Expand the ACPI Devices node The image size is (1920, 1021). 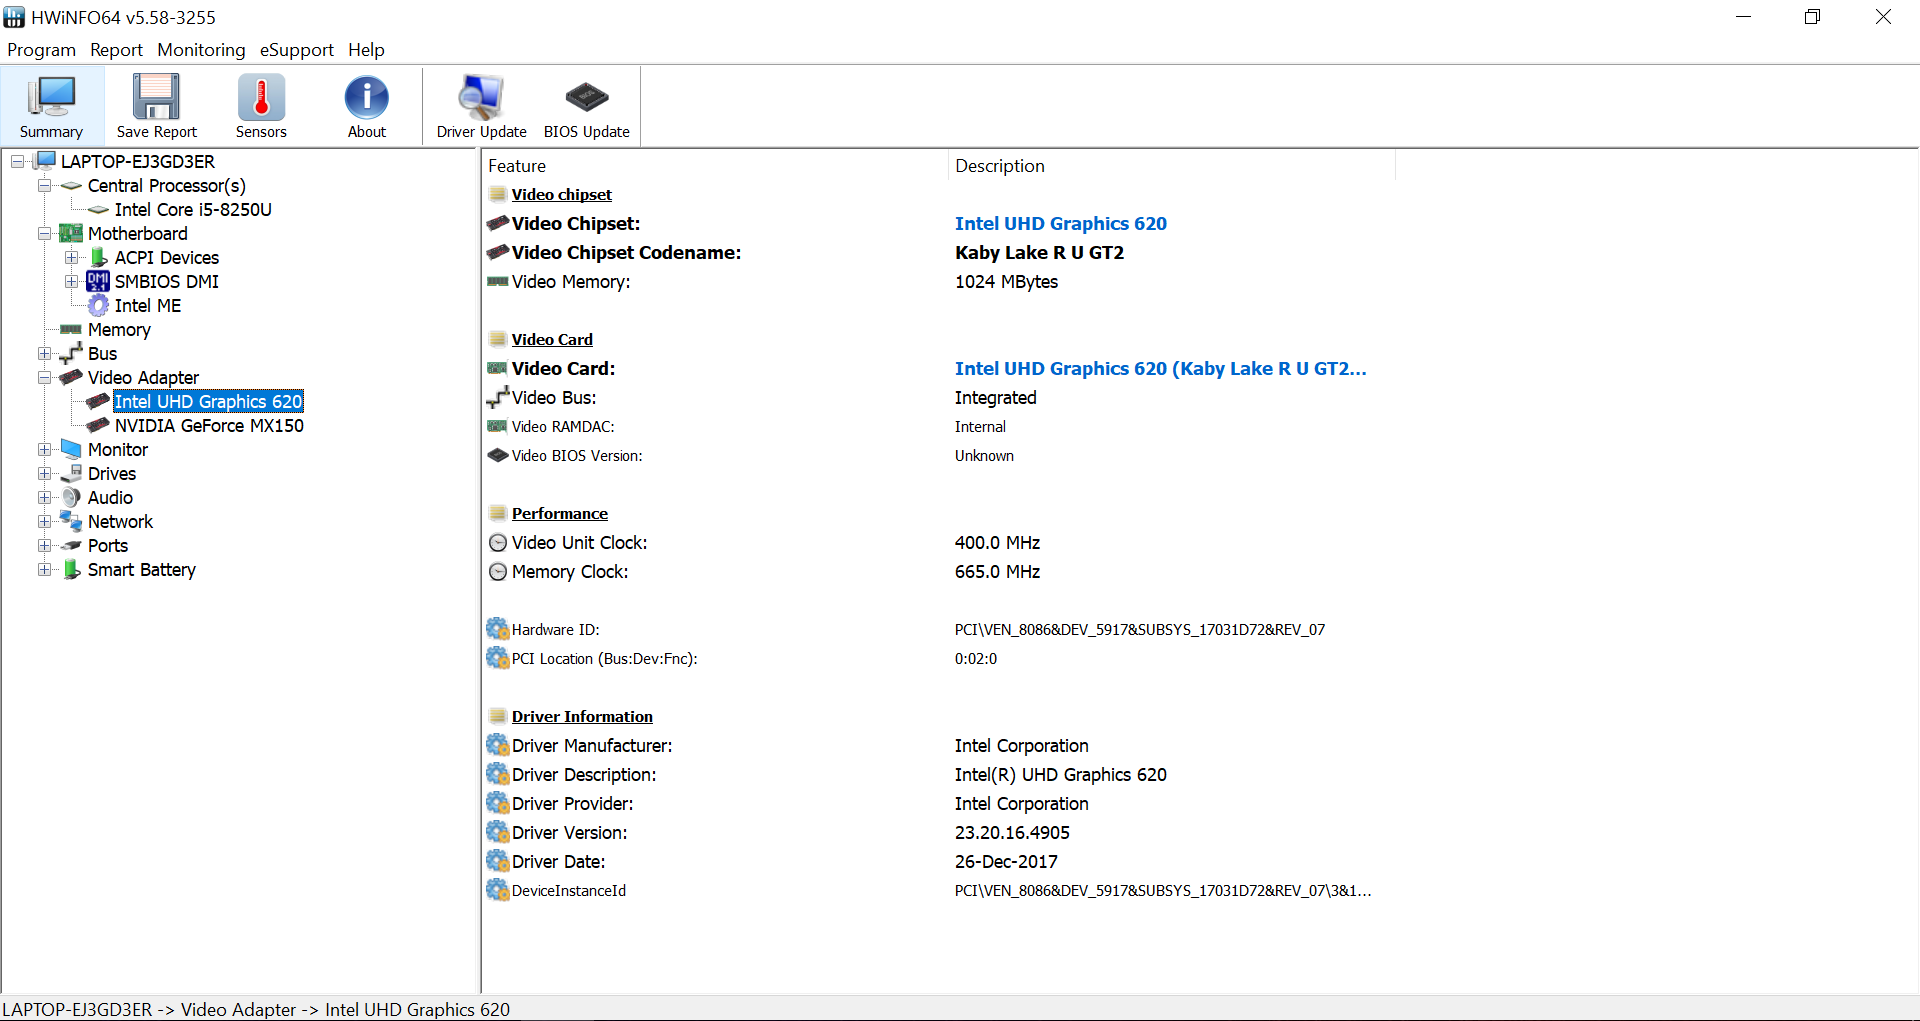(x=71, y=258)
